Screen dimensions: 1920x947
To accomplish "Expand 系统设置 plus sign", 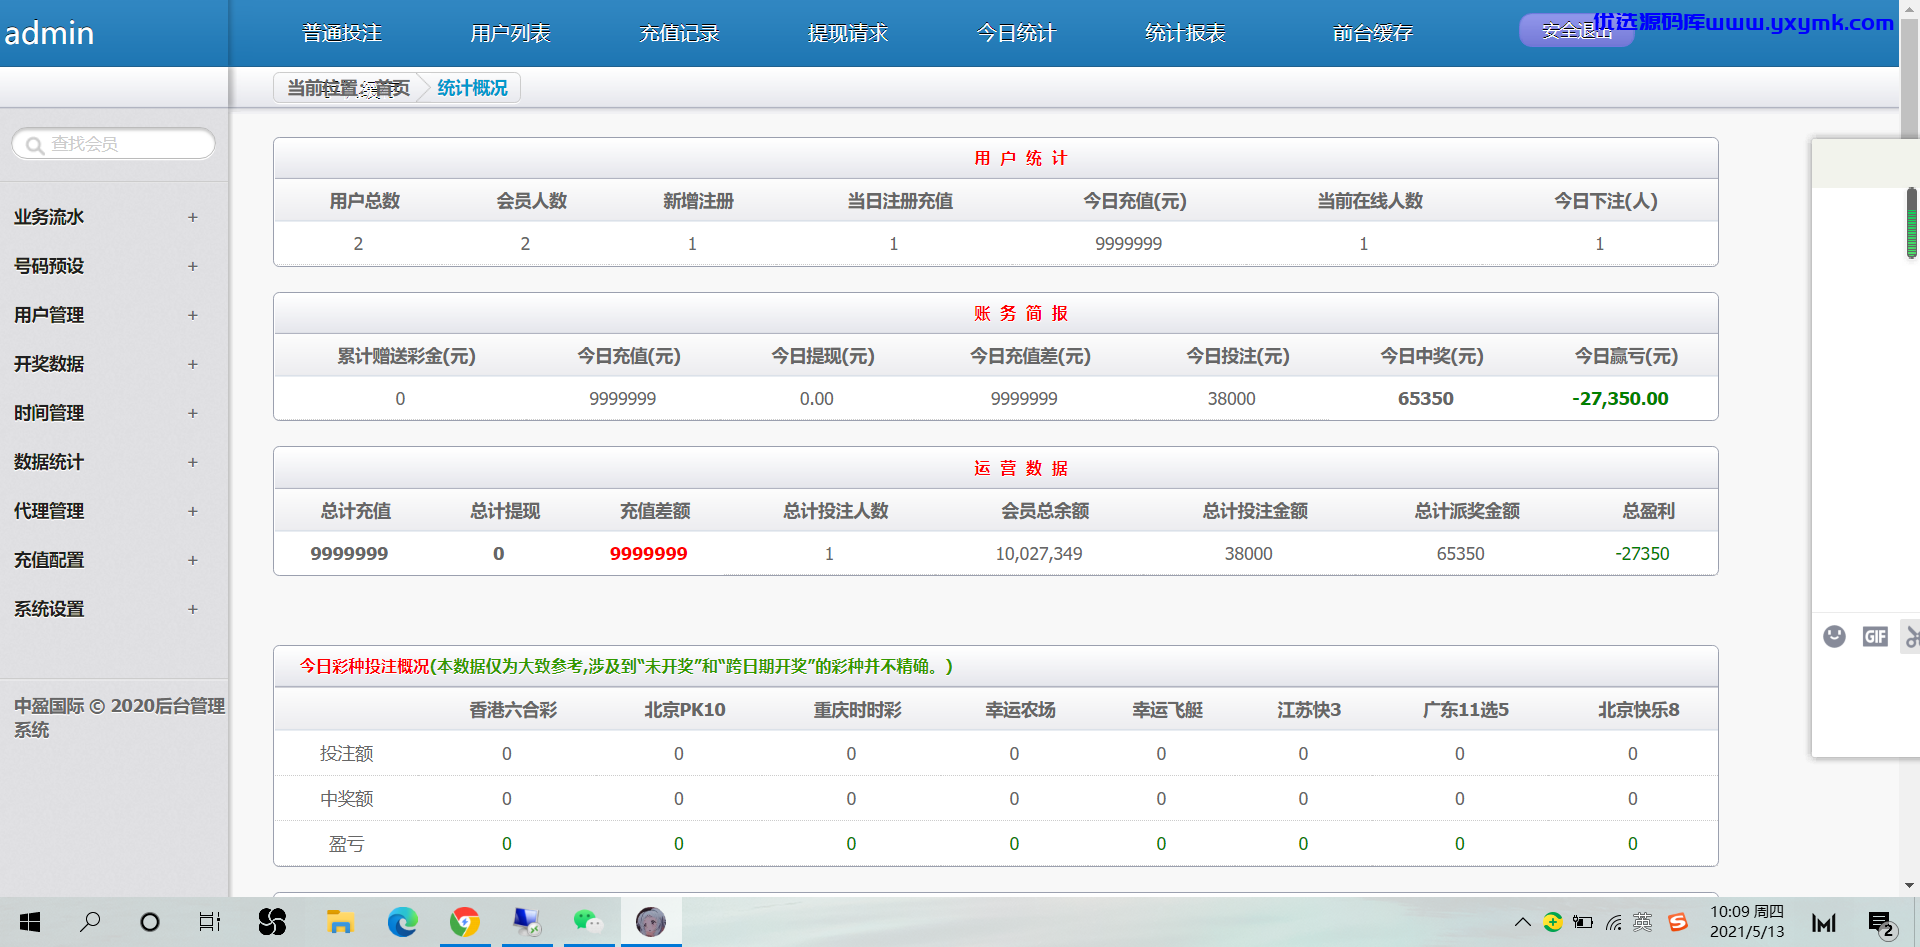I will pos(193,609).
